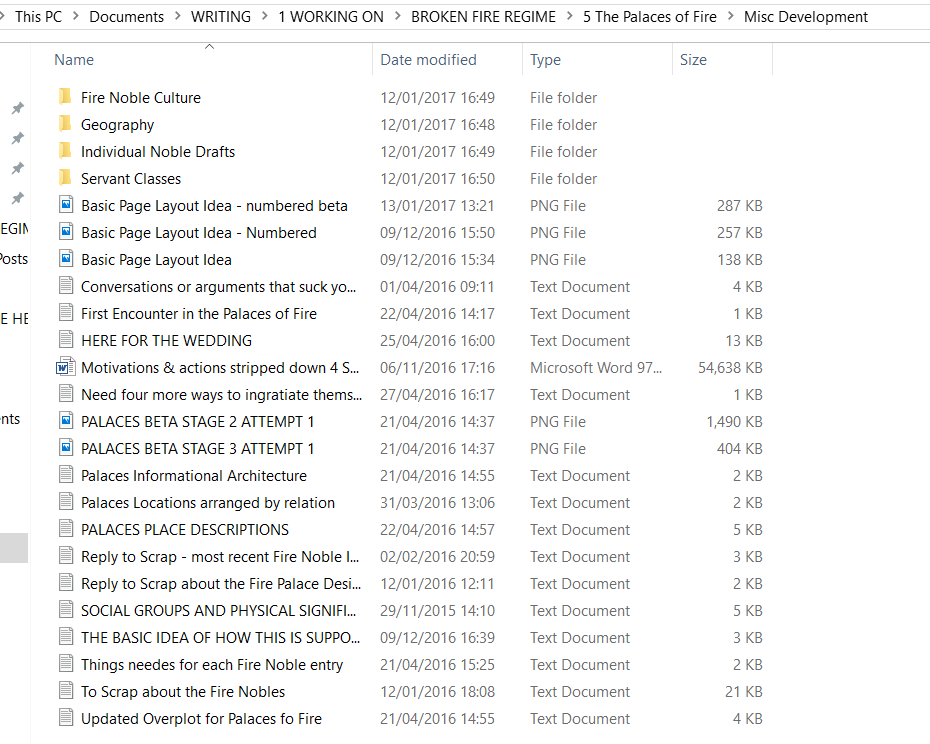
Task: Open 1 WORKING ON in the breadcrumb
Action: [x=331, y=17]
